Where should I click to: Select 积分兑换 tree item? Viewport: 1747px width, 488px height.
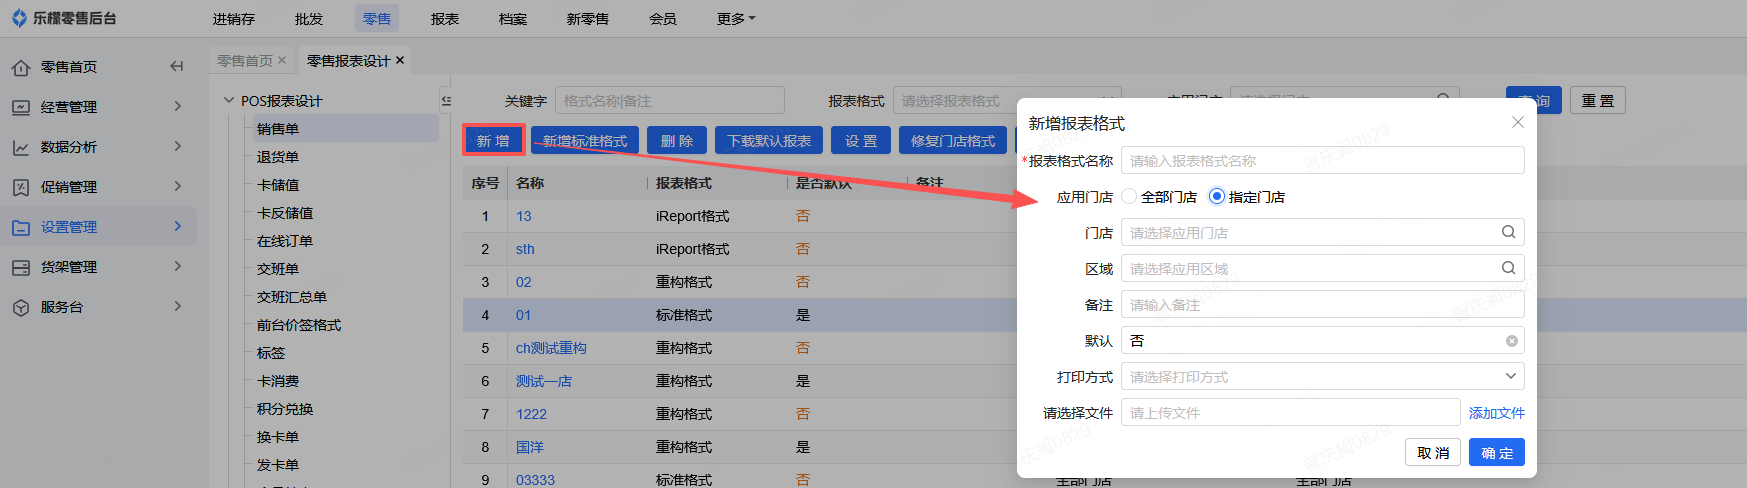[x=285, y=408]
